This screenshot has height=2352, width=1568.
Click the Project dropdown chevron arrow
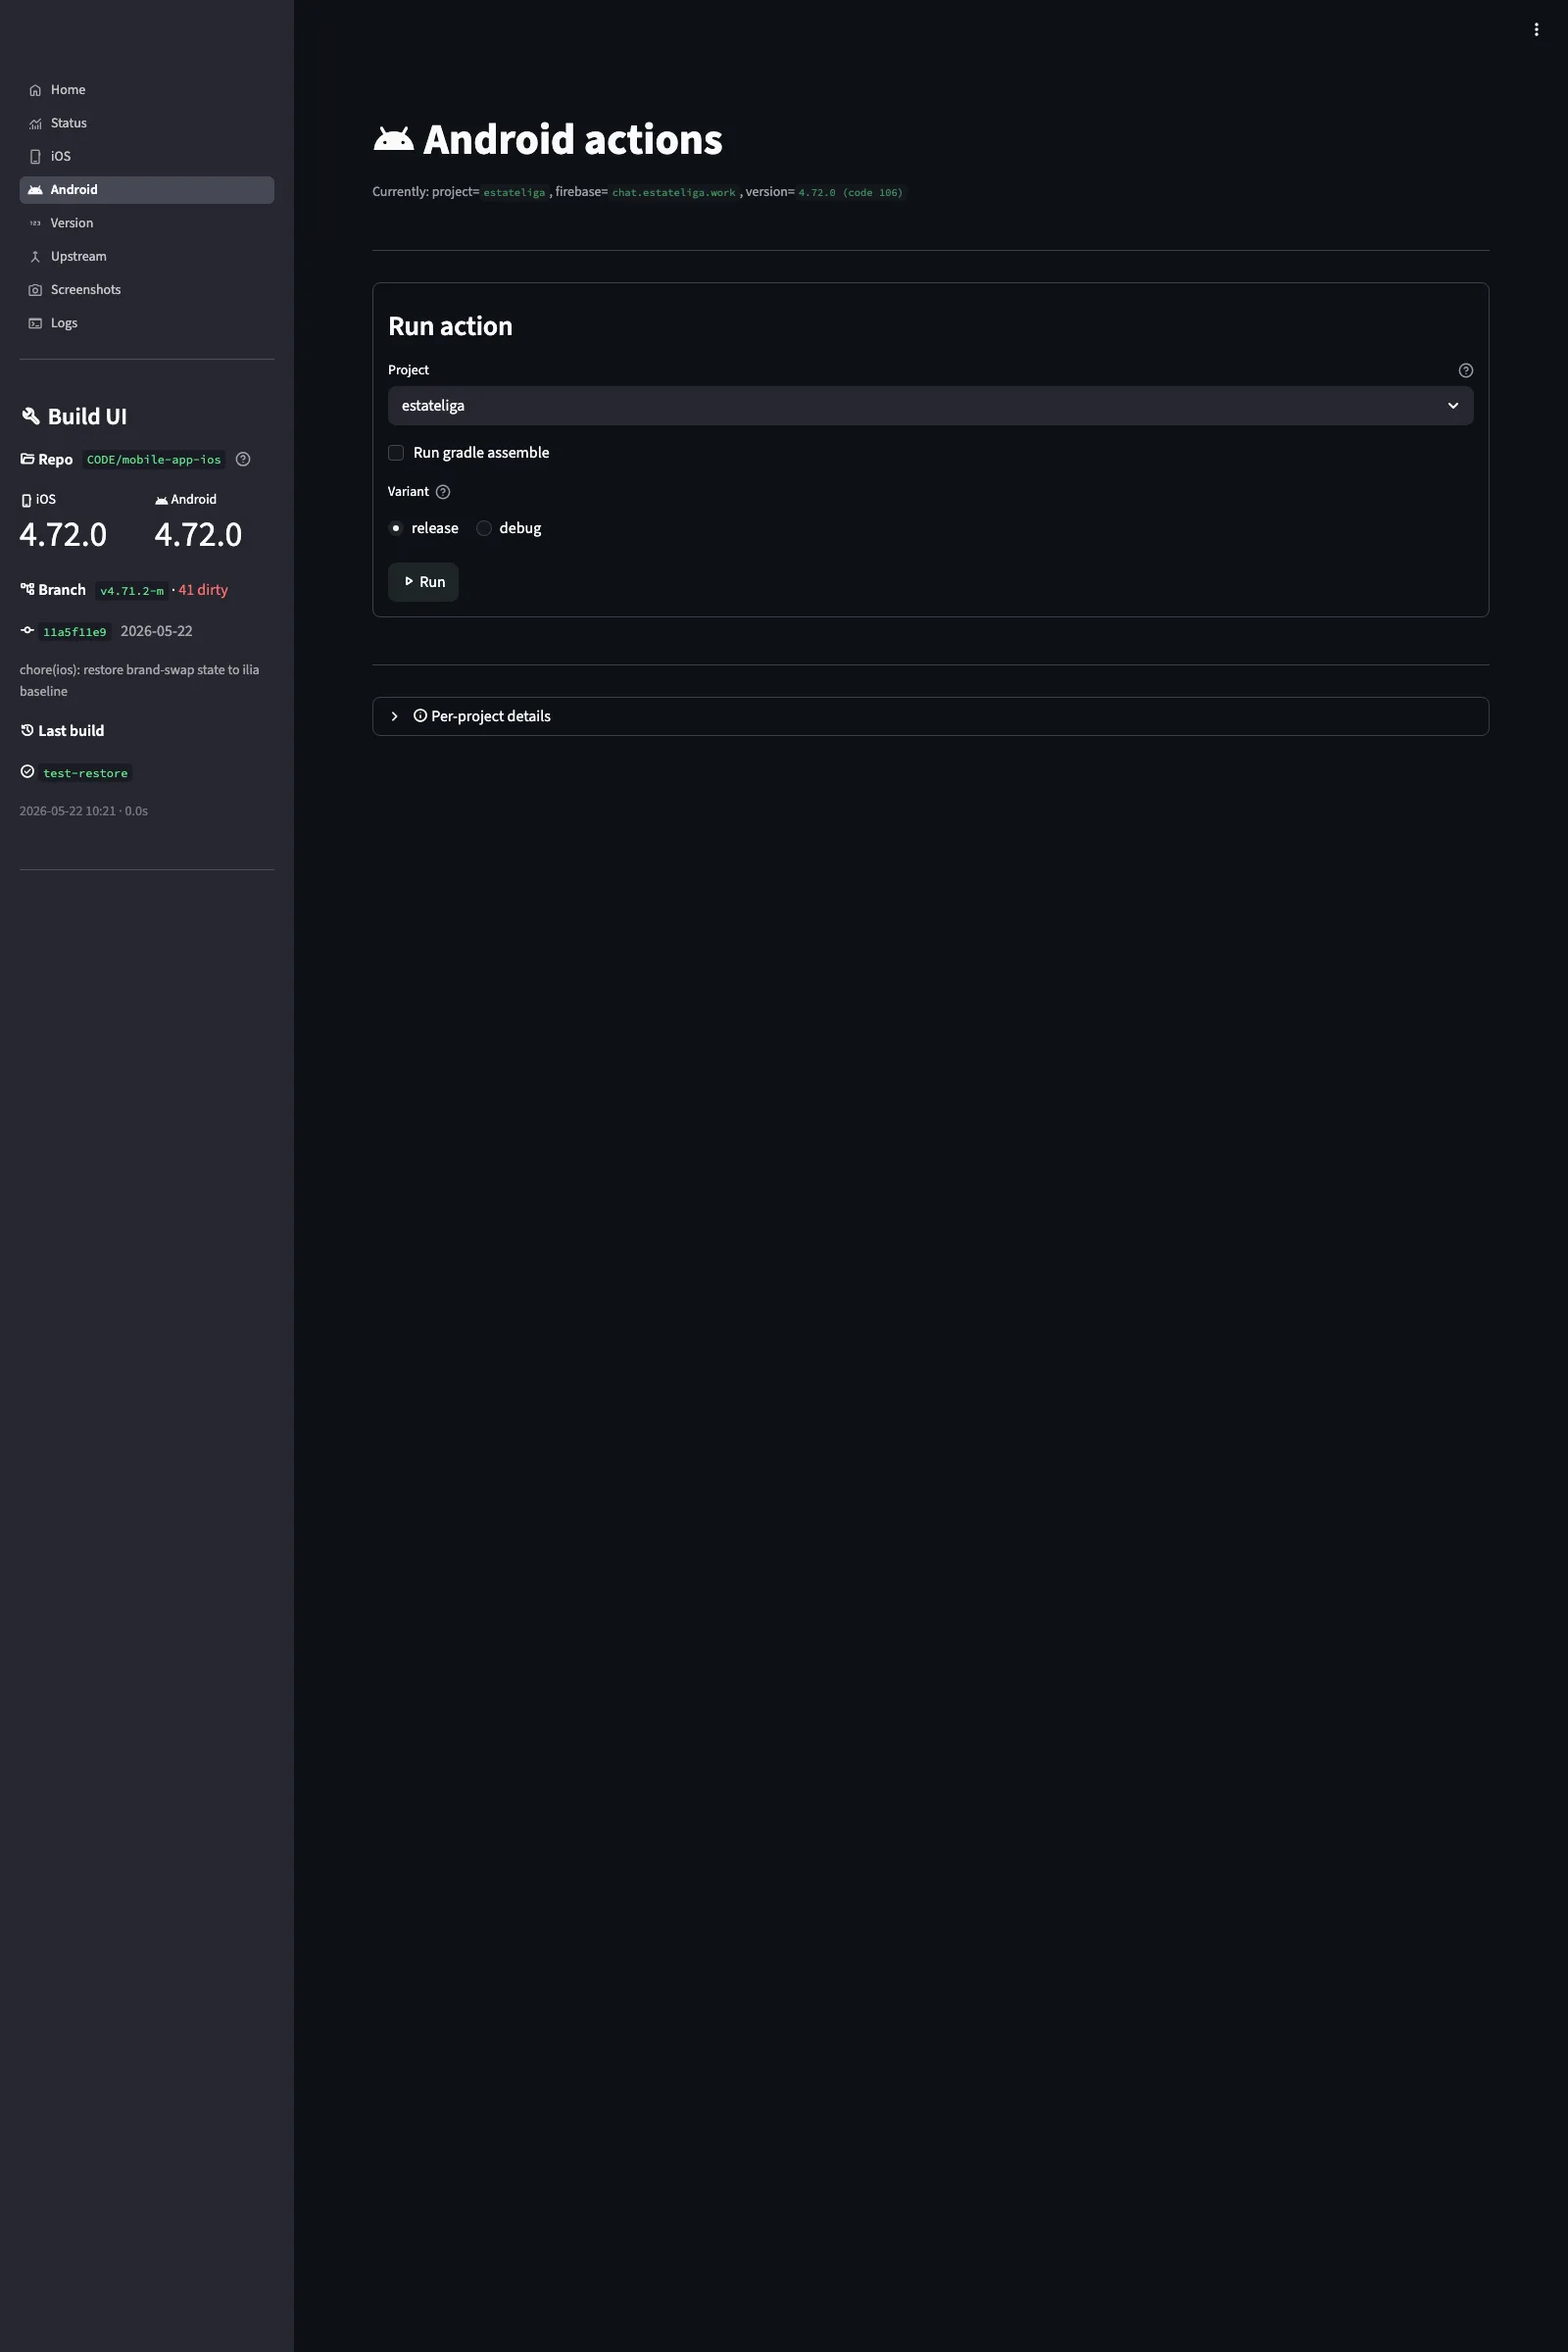[1452, 406]
